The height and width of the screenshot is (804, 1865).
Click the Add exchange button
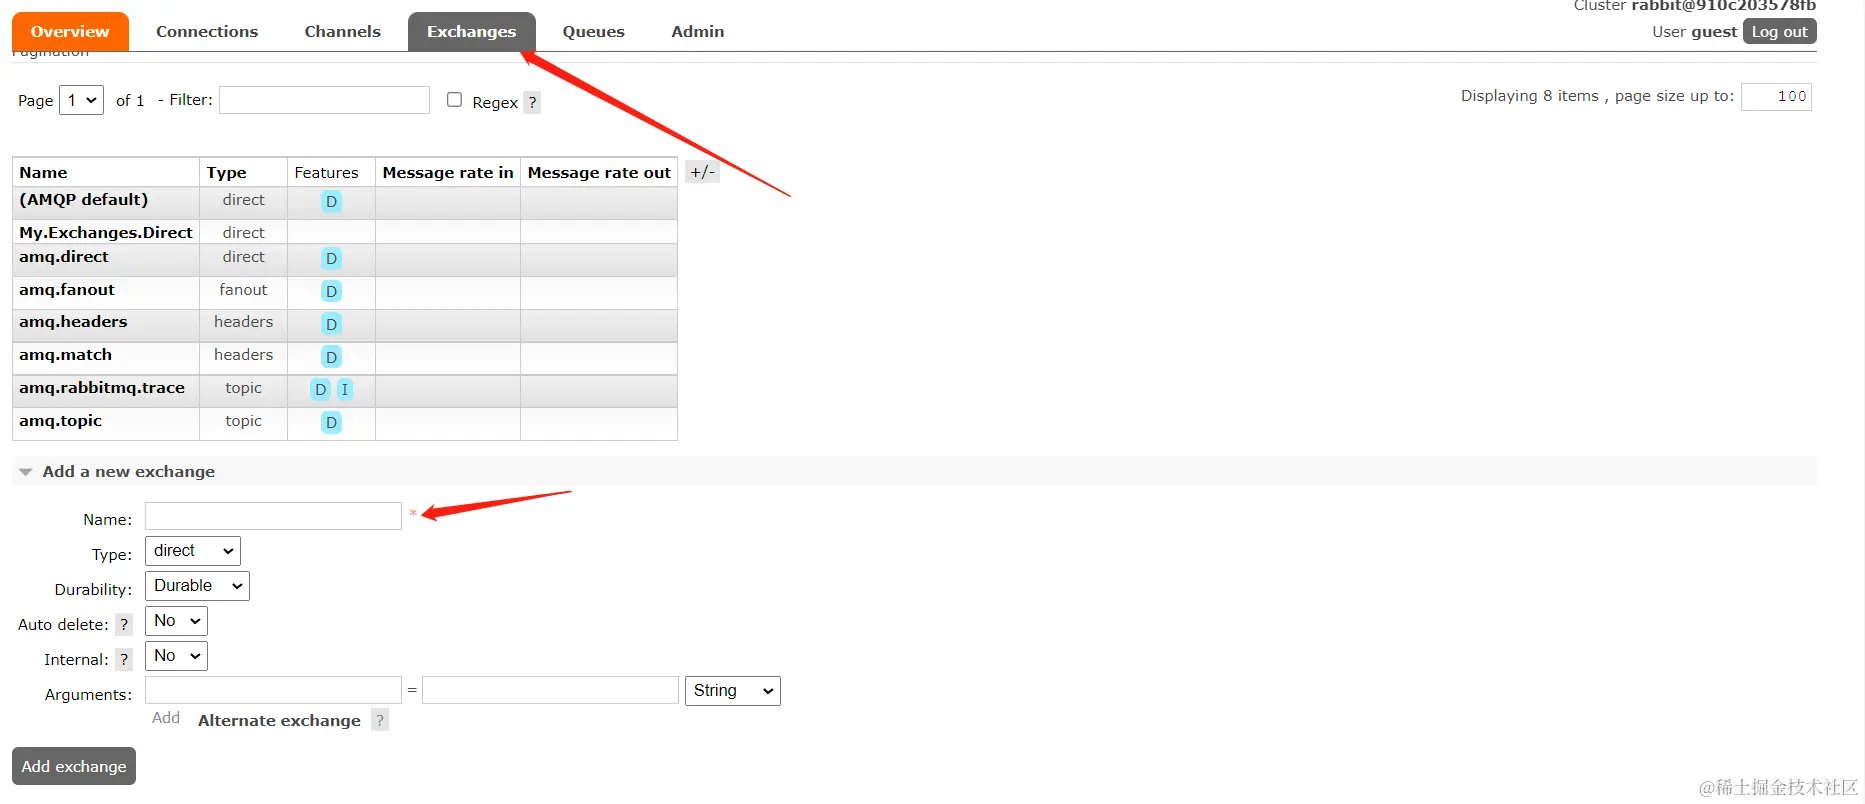74,766
